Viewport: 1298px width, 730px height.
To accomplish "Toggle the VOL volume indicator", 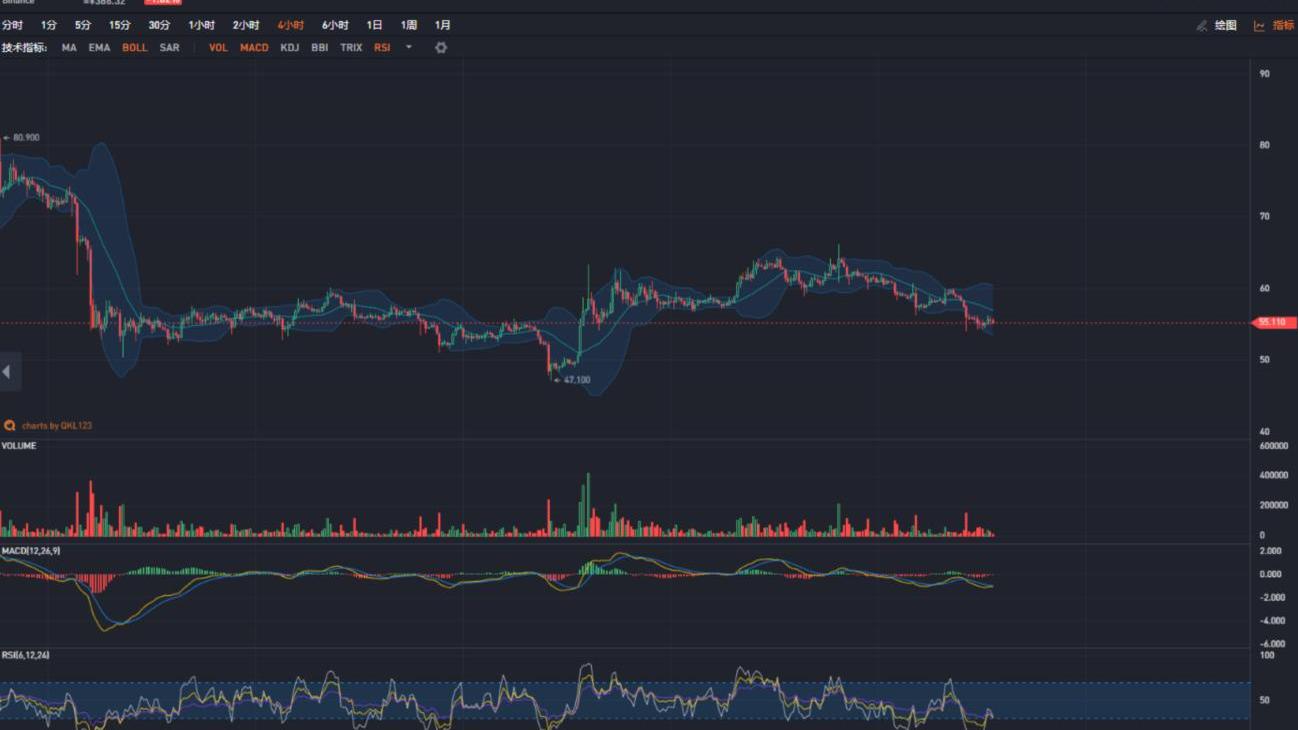I will (218, 48).
